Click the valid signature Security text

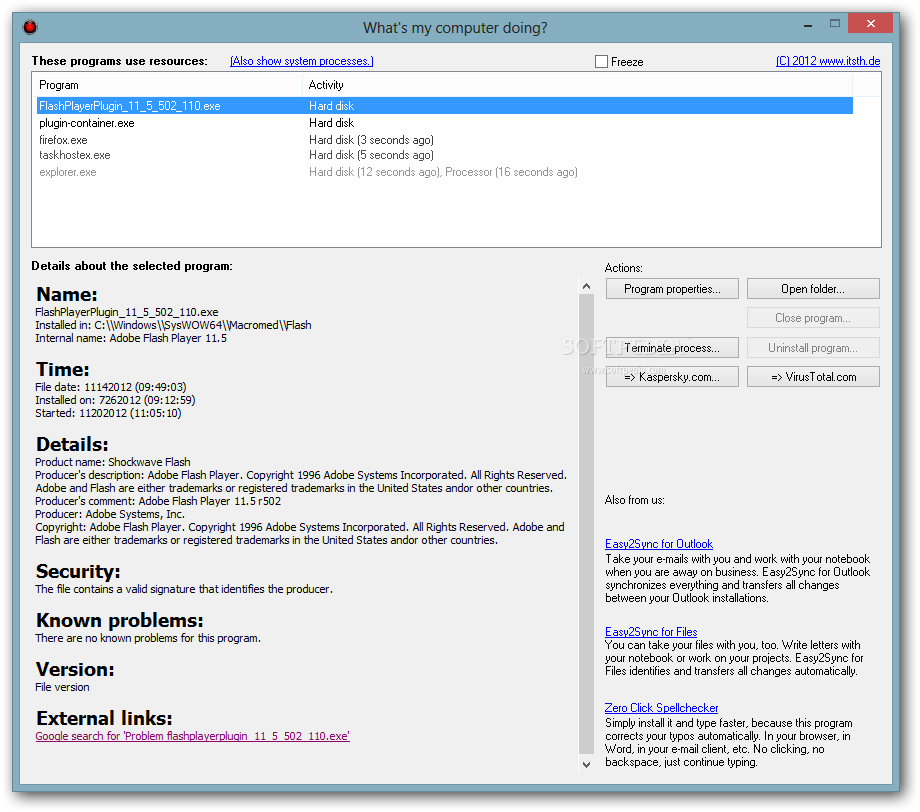pyautogui.click(x=184, y=589)
